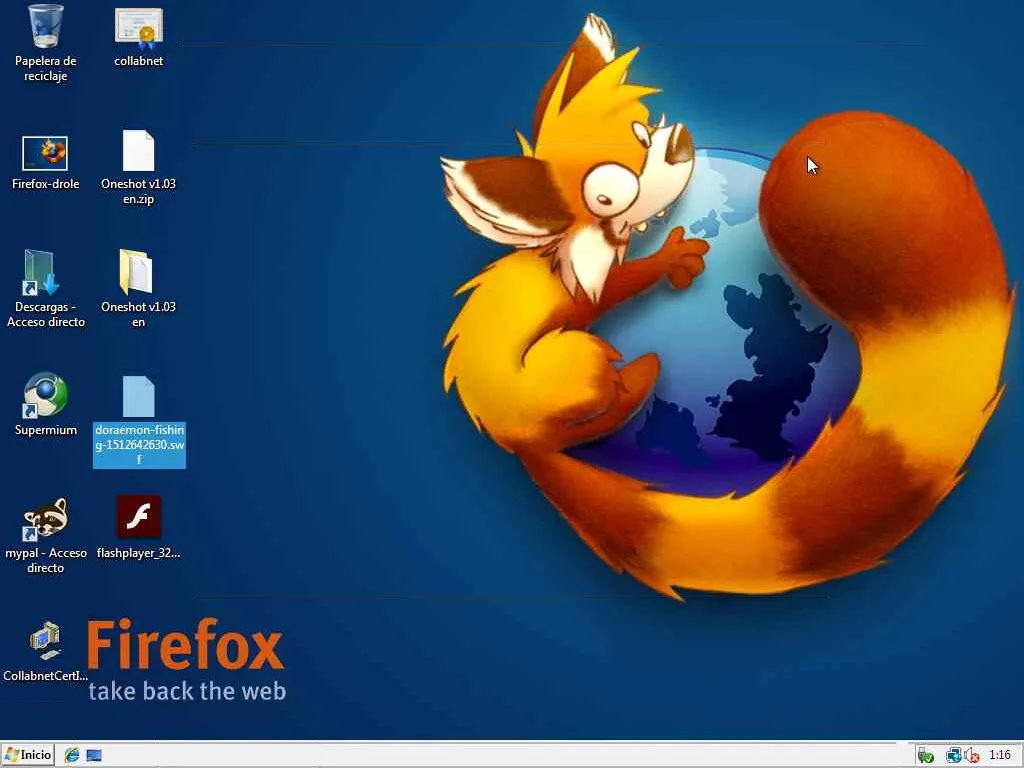Open the Inicio start menu
This screenshot has height=768, width=1024.
(27, 755)
